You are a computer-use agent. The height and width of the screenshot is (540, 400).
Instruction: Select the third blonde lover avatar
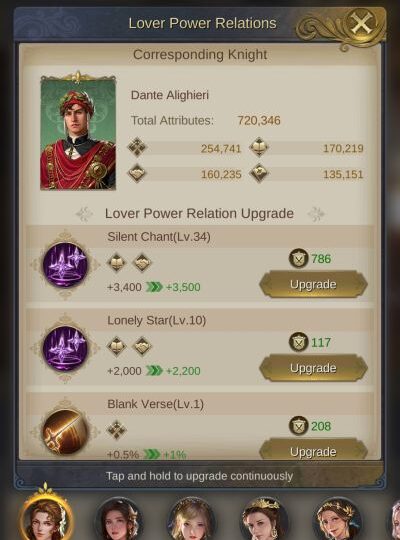click(192, 519)
